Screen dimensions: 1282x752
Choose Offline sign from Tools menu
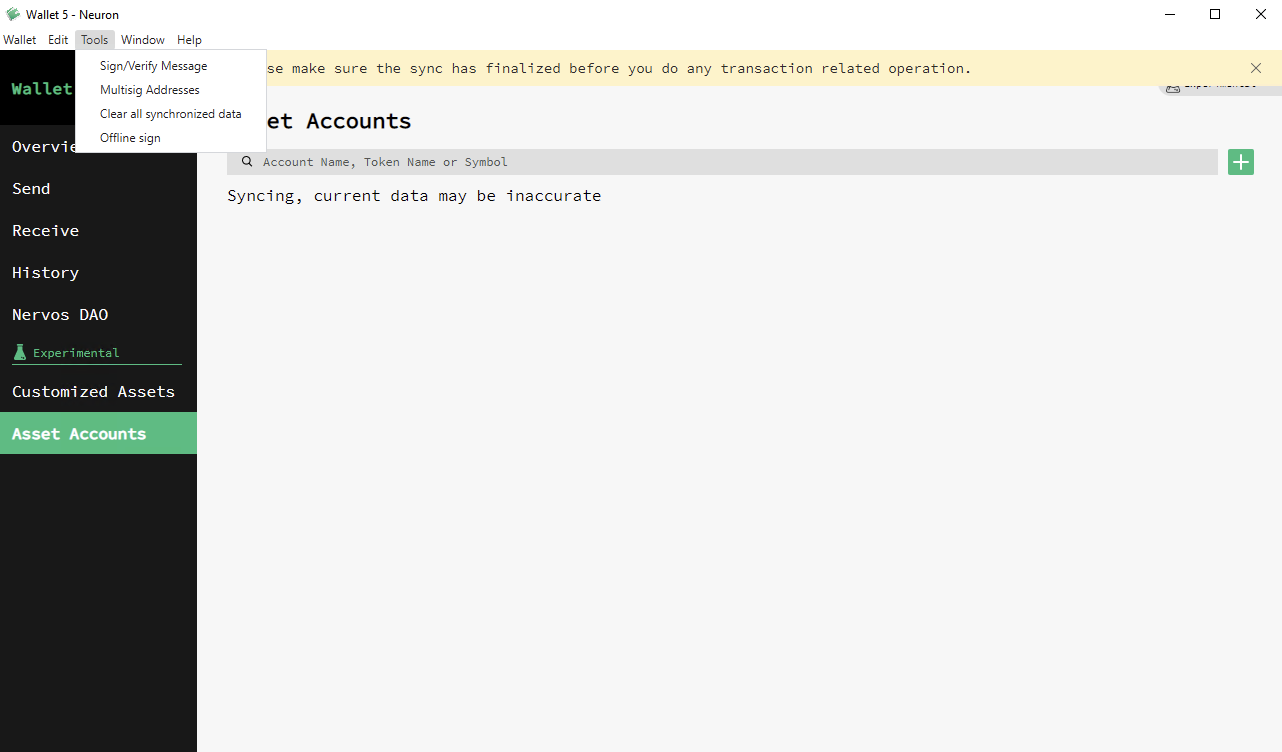pyautogui.click(x=128, y=137)
